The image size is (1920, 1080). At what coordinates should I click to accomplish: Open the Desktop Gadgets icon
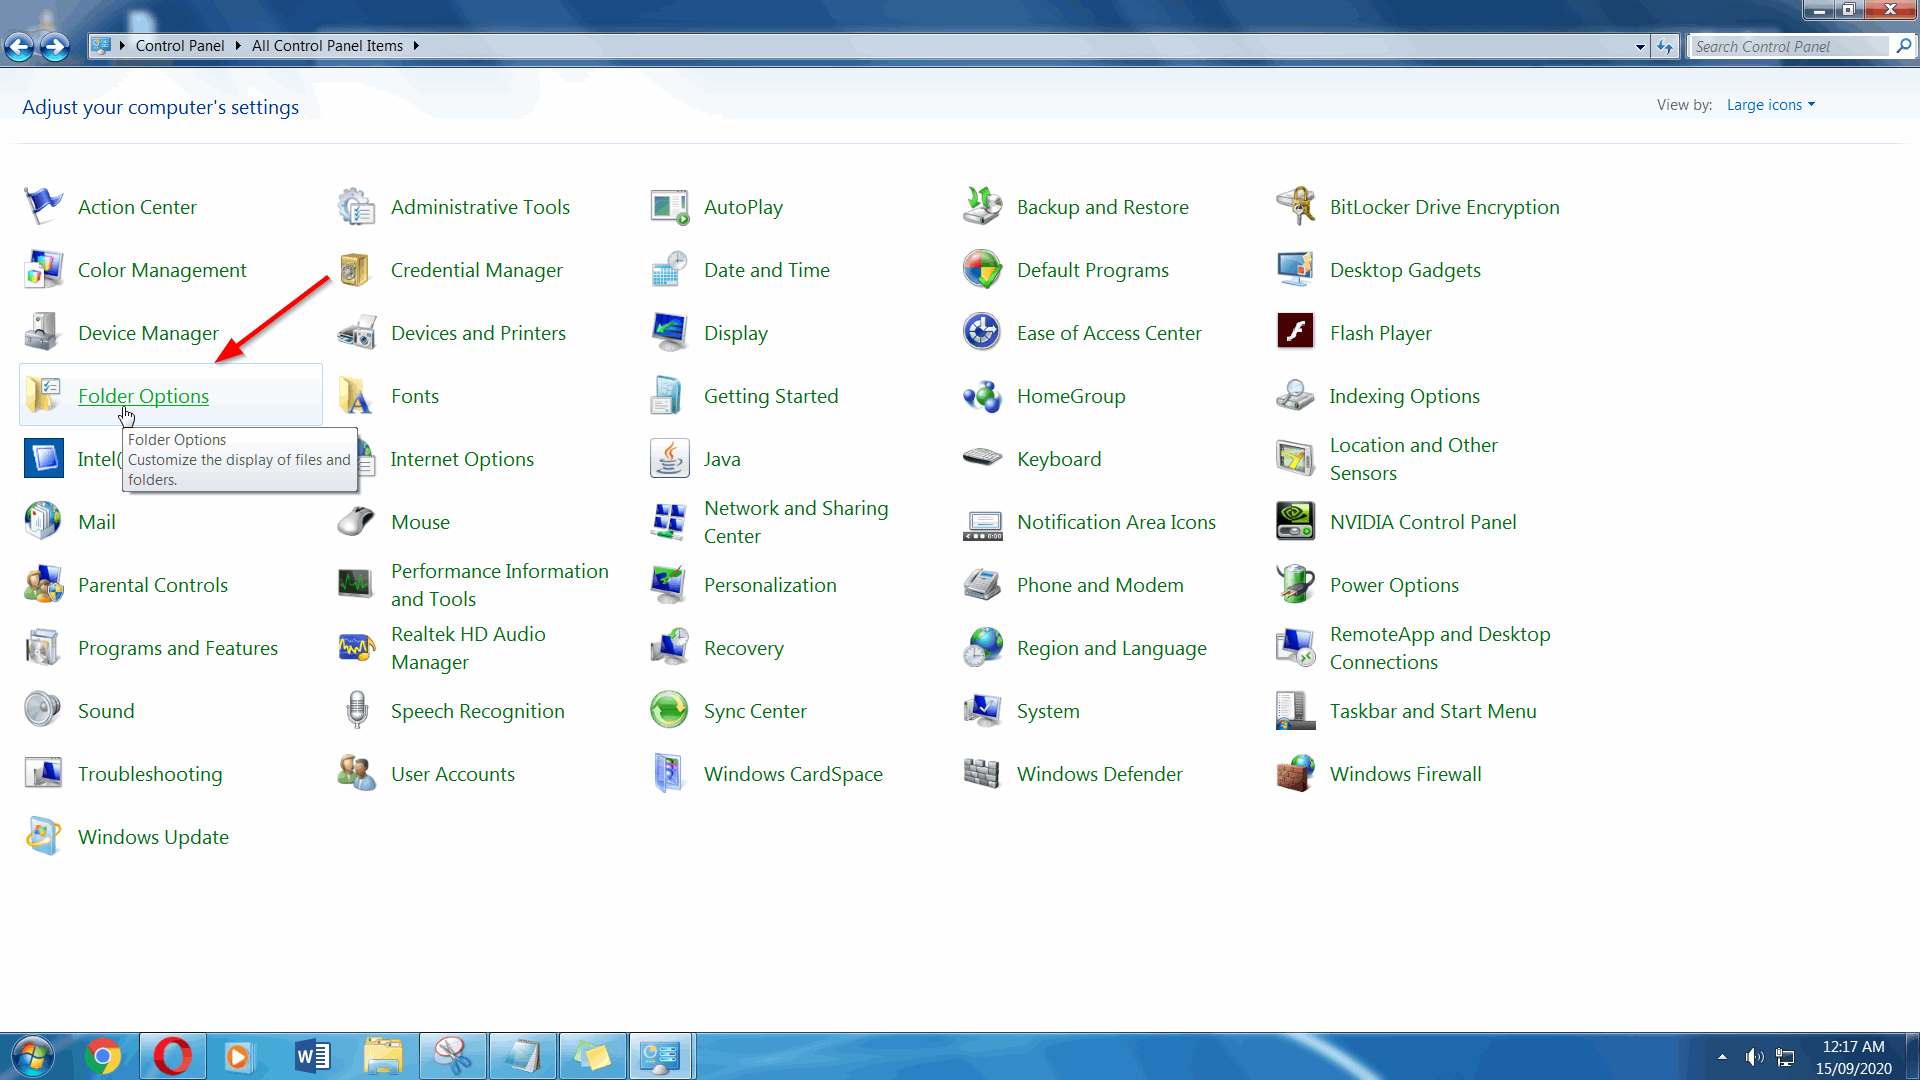1295,270
